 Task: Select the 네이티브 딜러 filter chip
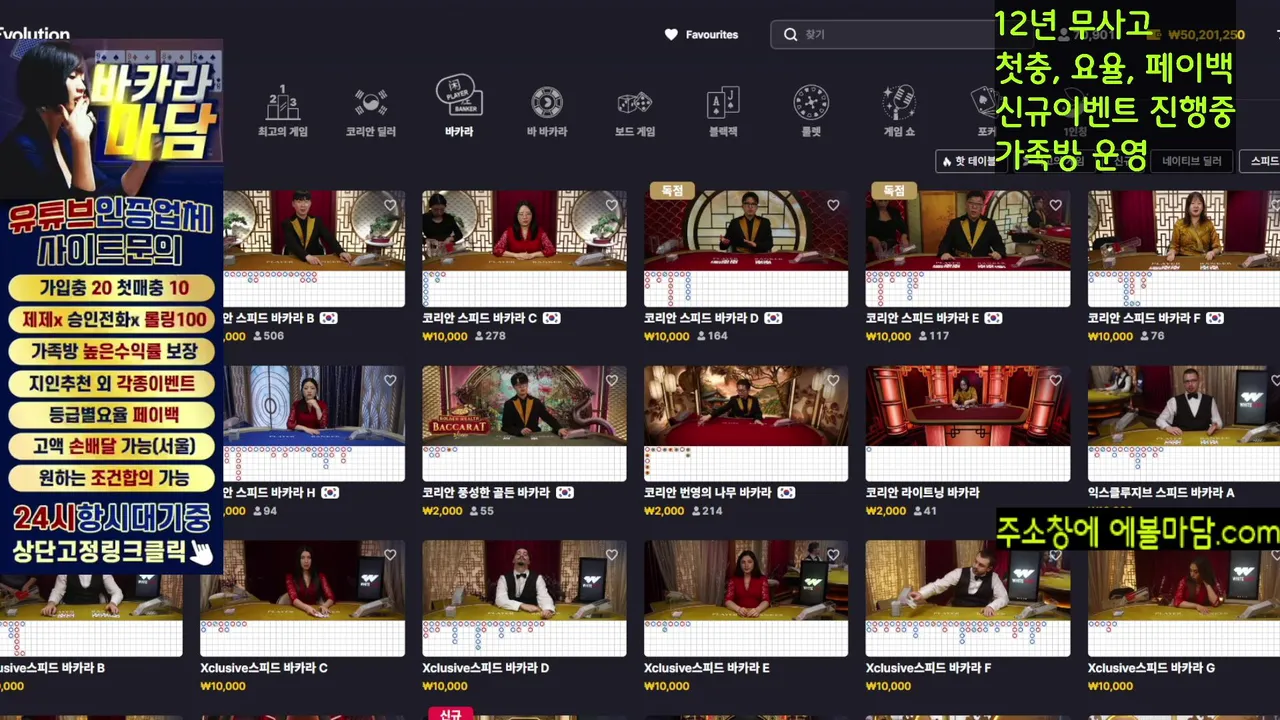tap(1192, 161)
